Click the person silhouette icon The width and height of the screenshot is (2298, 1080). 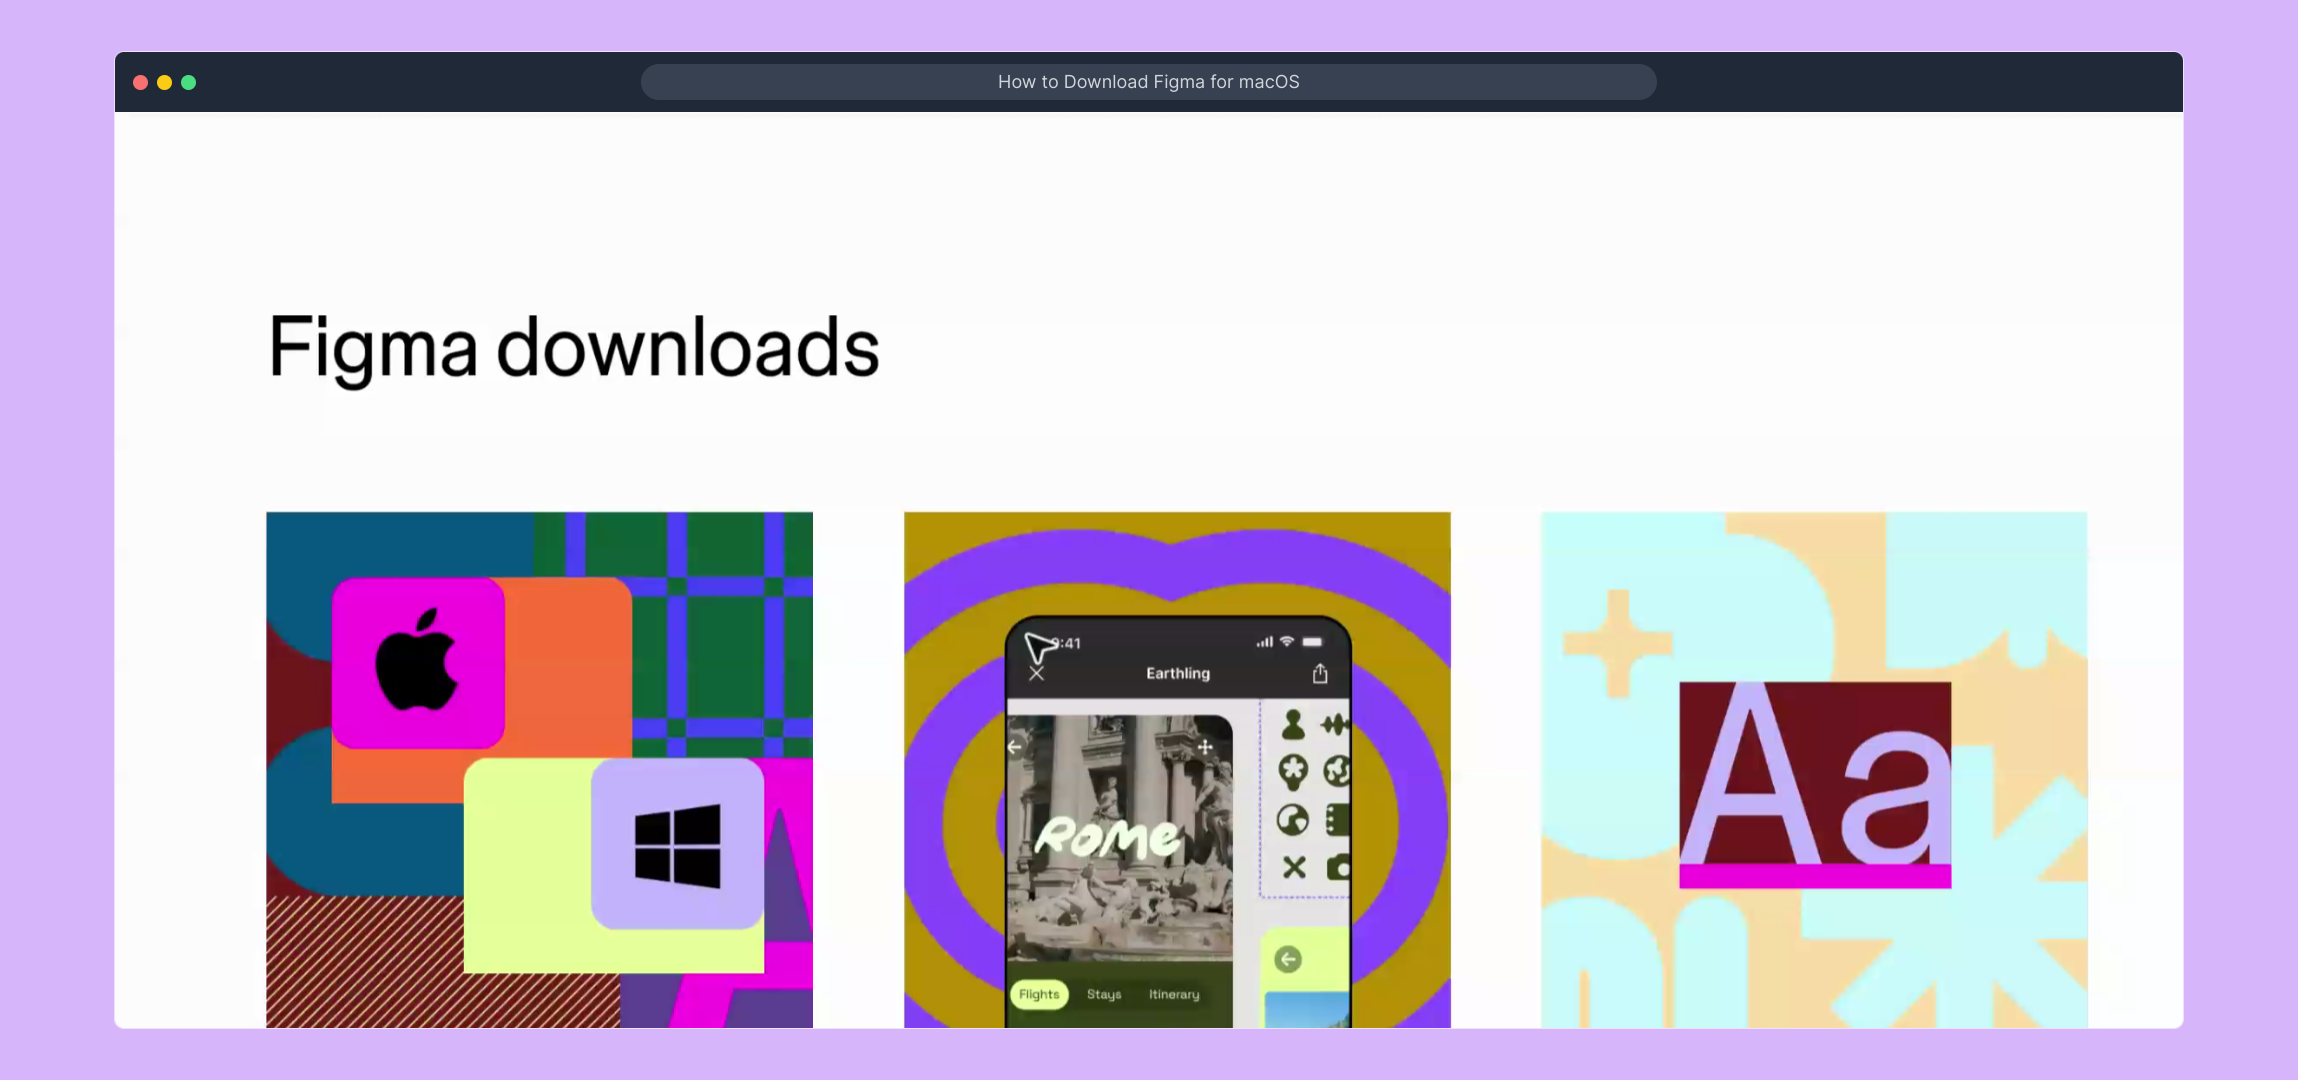tap(1292, 724)
